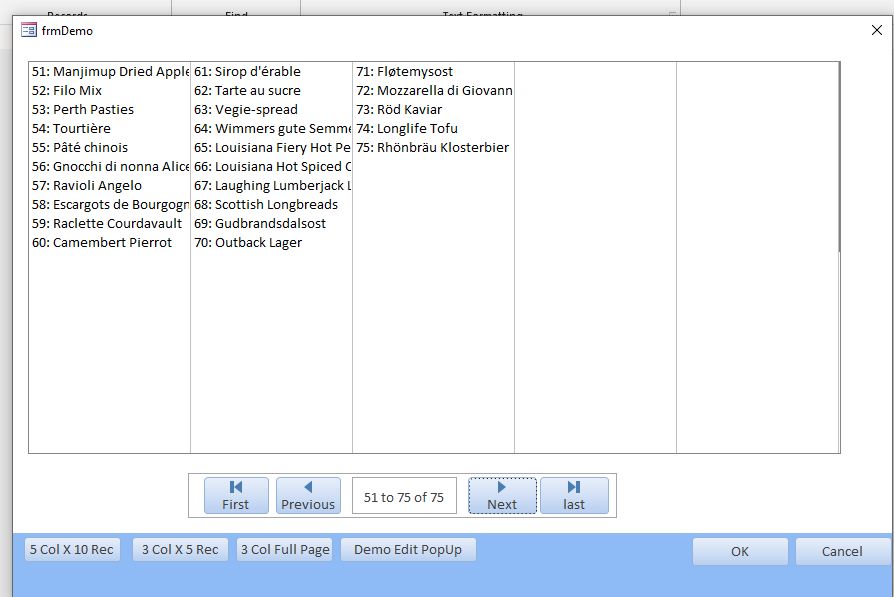Select '60: Camembert Pierrot' entry

109,242
